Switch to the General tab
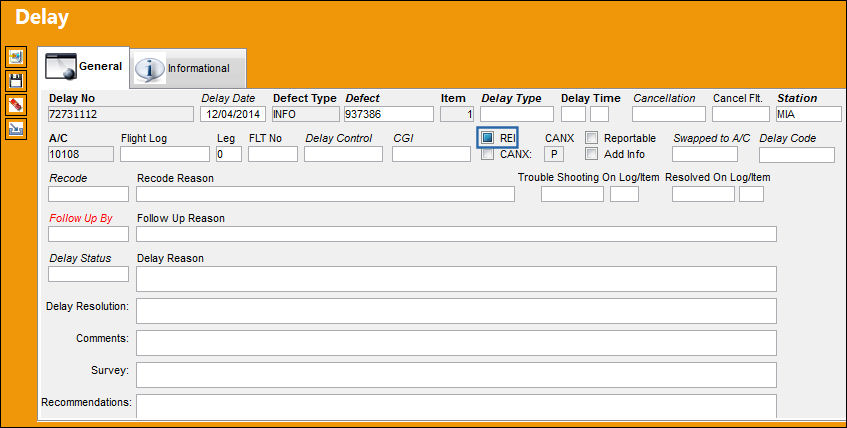The height and width of the screenshot is (428, 847). tap(84, 66)
